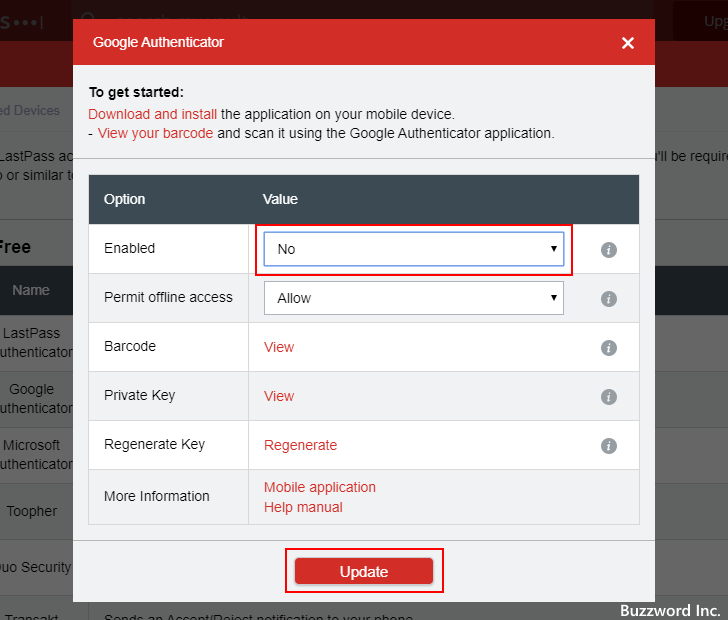This screenshot has width=728, height=620.
Task: Click info icon for Permit offline access
Action: (x=609, y=299)
